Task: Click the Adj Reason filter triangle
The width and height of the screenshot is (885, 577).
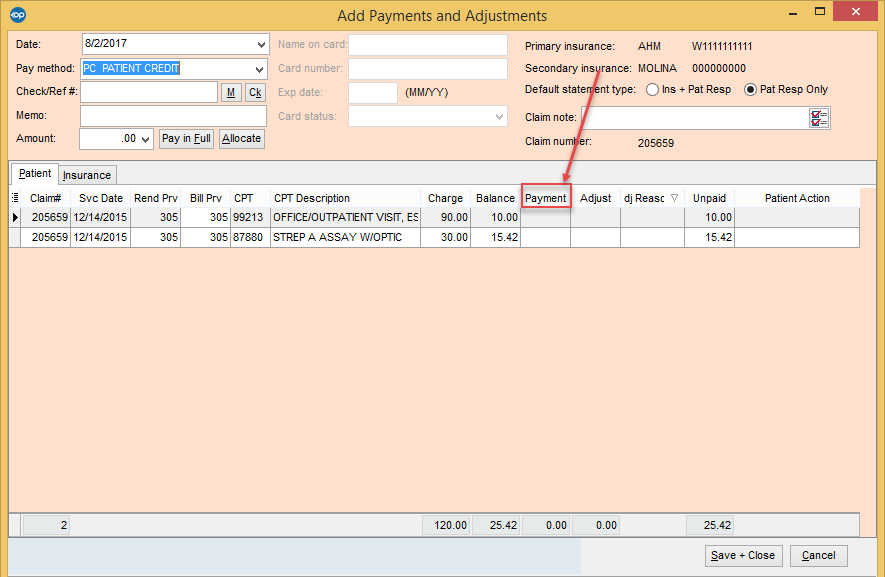Action: tap(674, 198)
